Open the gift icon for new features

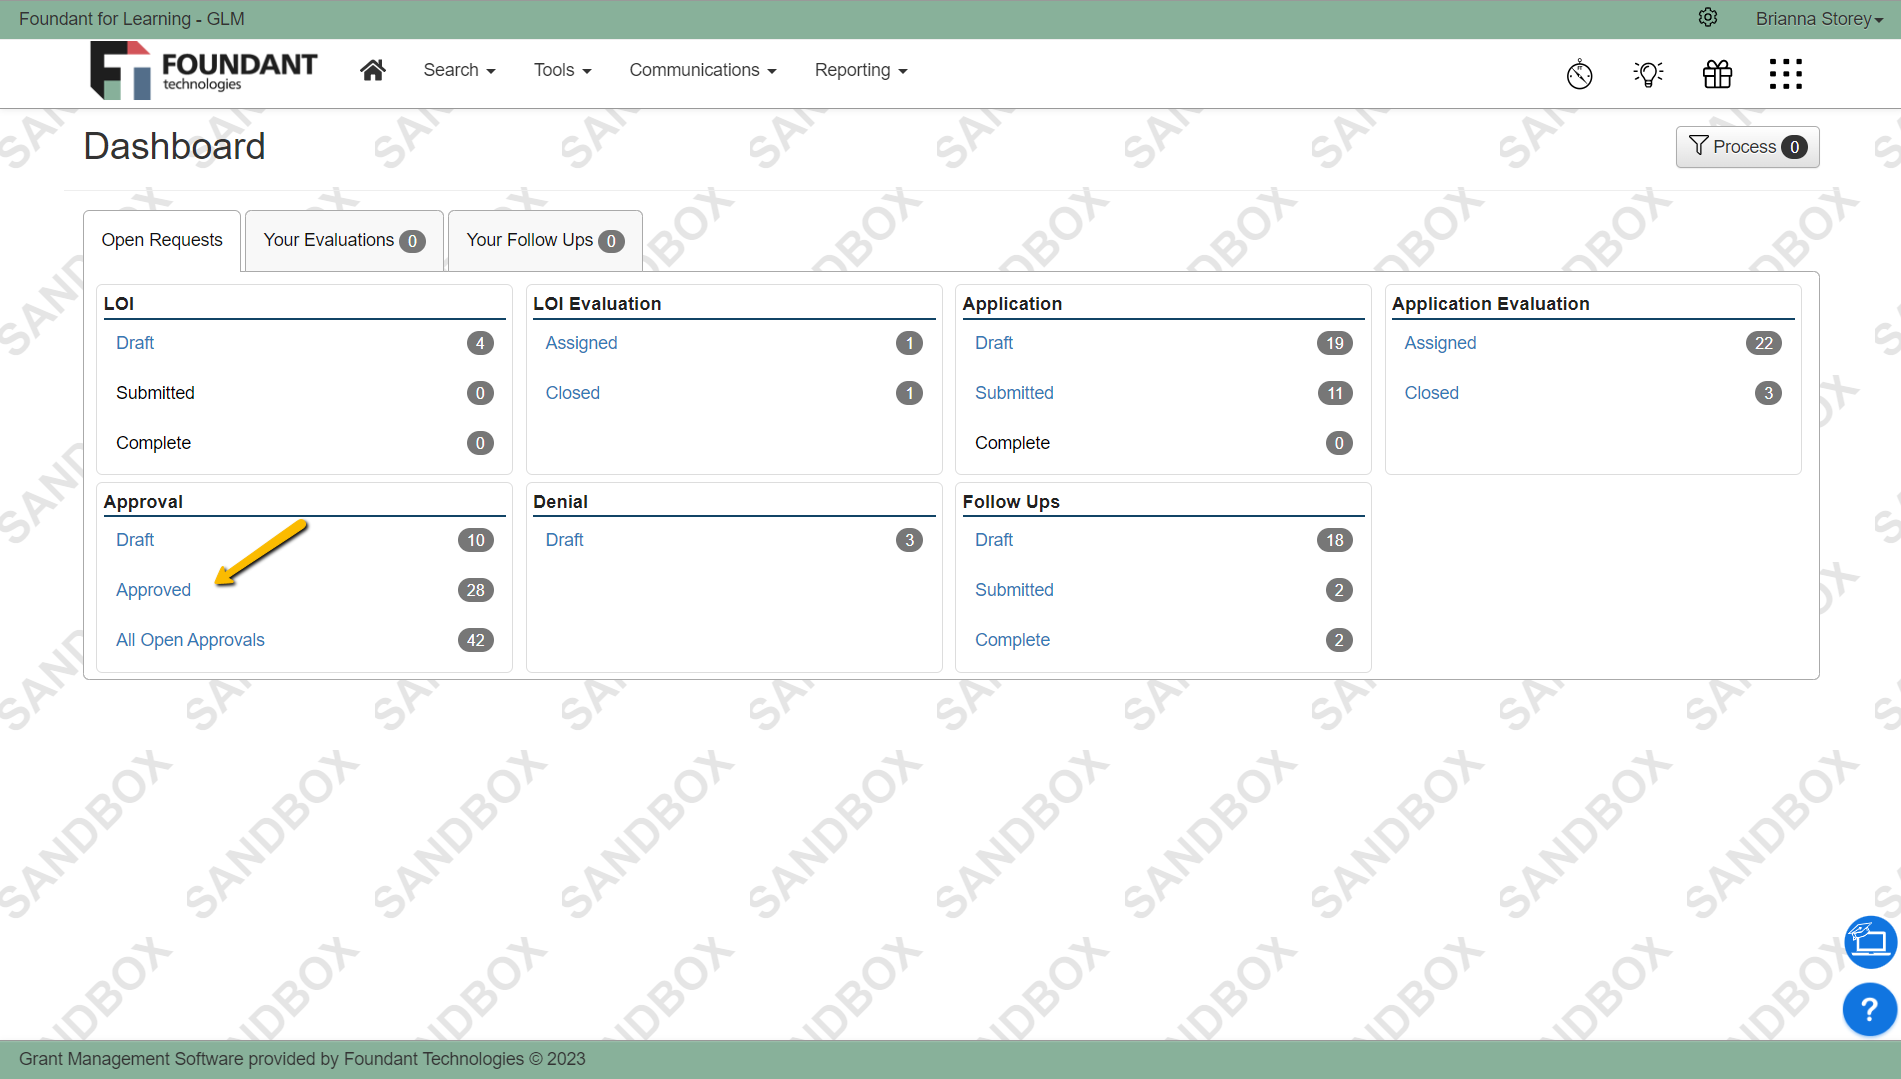point(1717,73)
